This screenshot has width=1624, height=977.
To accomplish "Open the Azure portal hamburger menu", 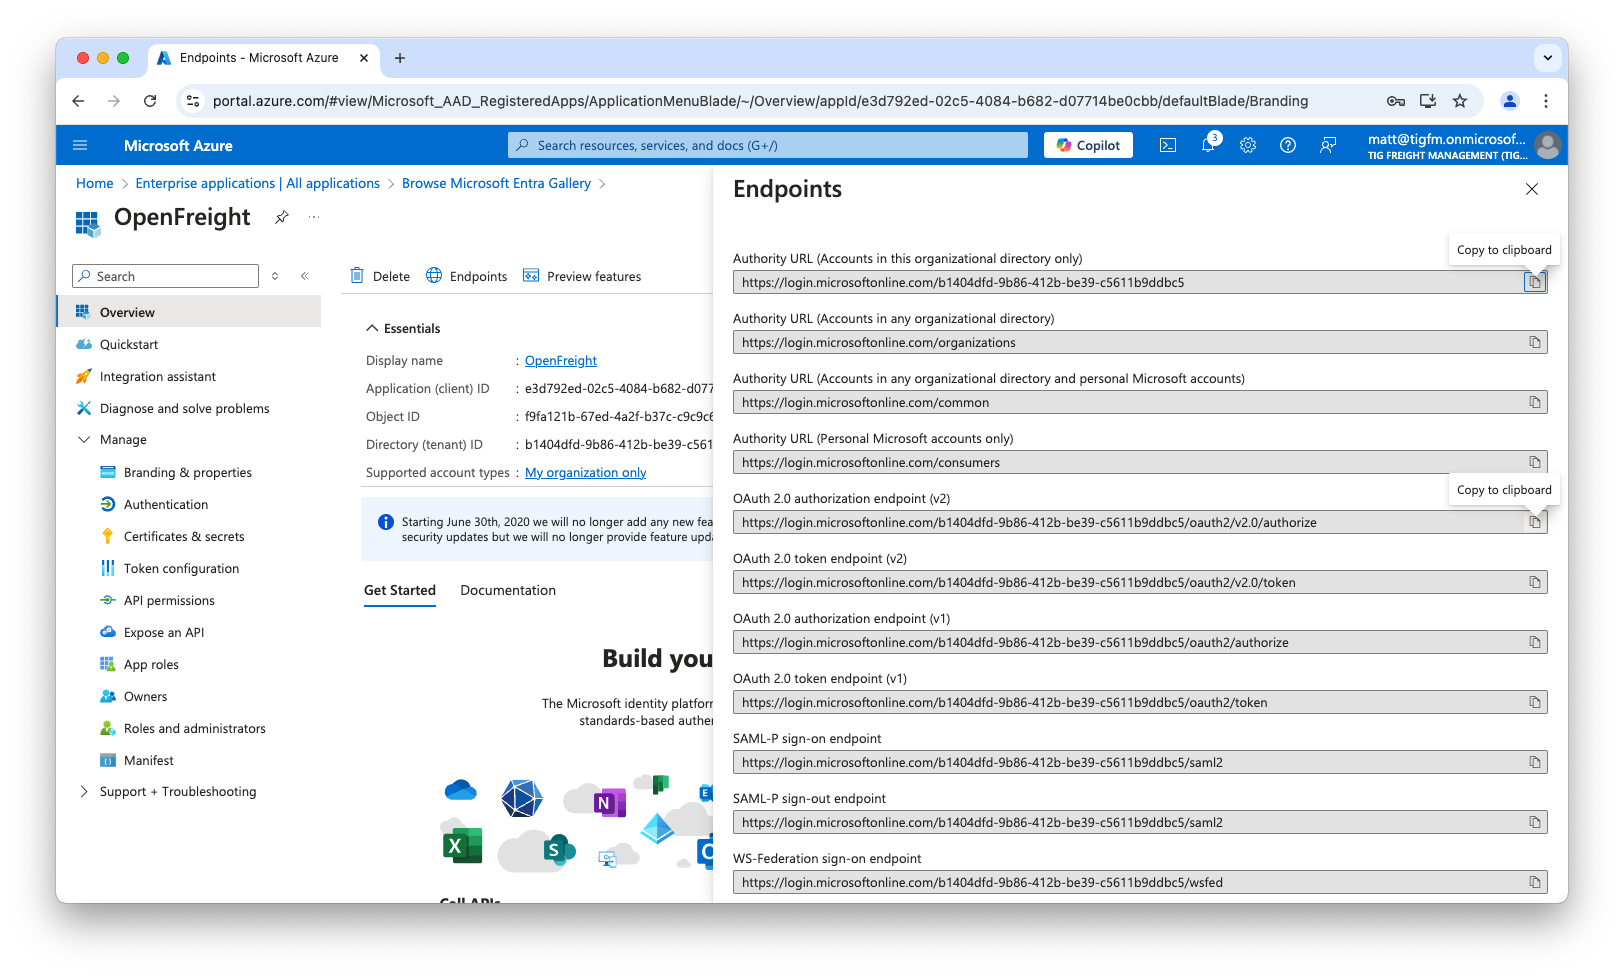I will [x=80, y=145].
